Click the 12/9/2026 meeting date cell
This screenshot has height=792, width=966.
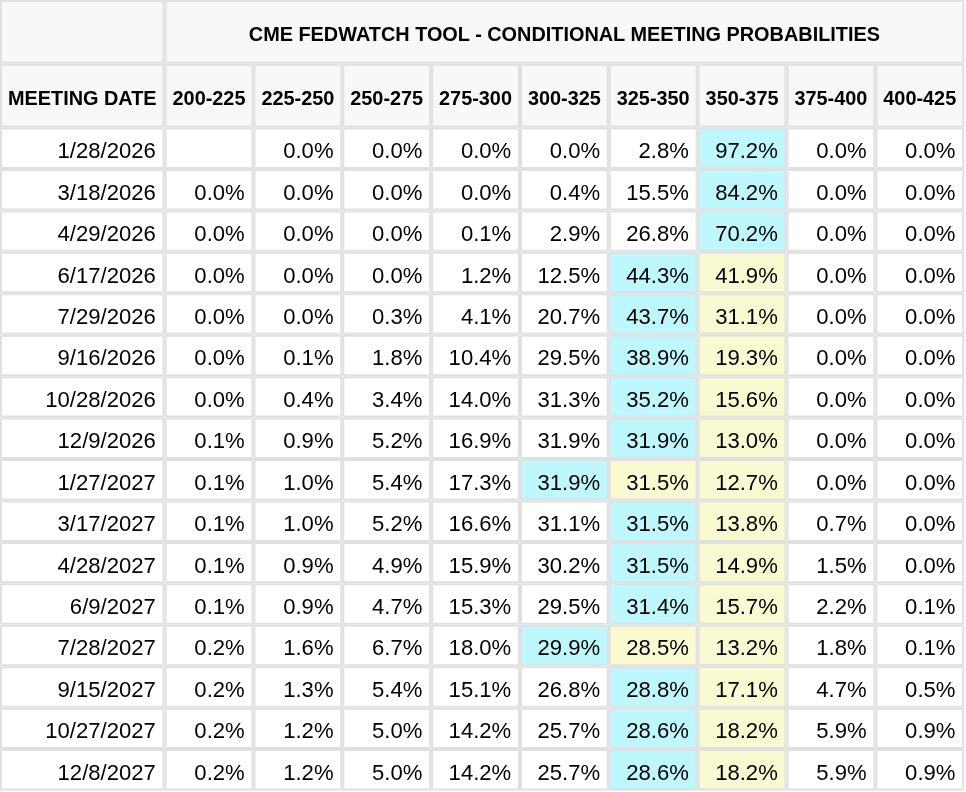(106, 440)
